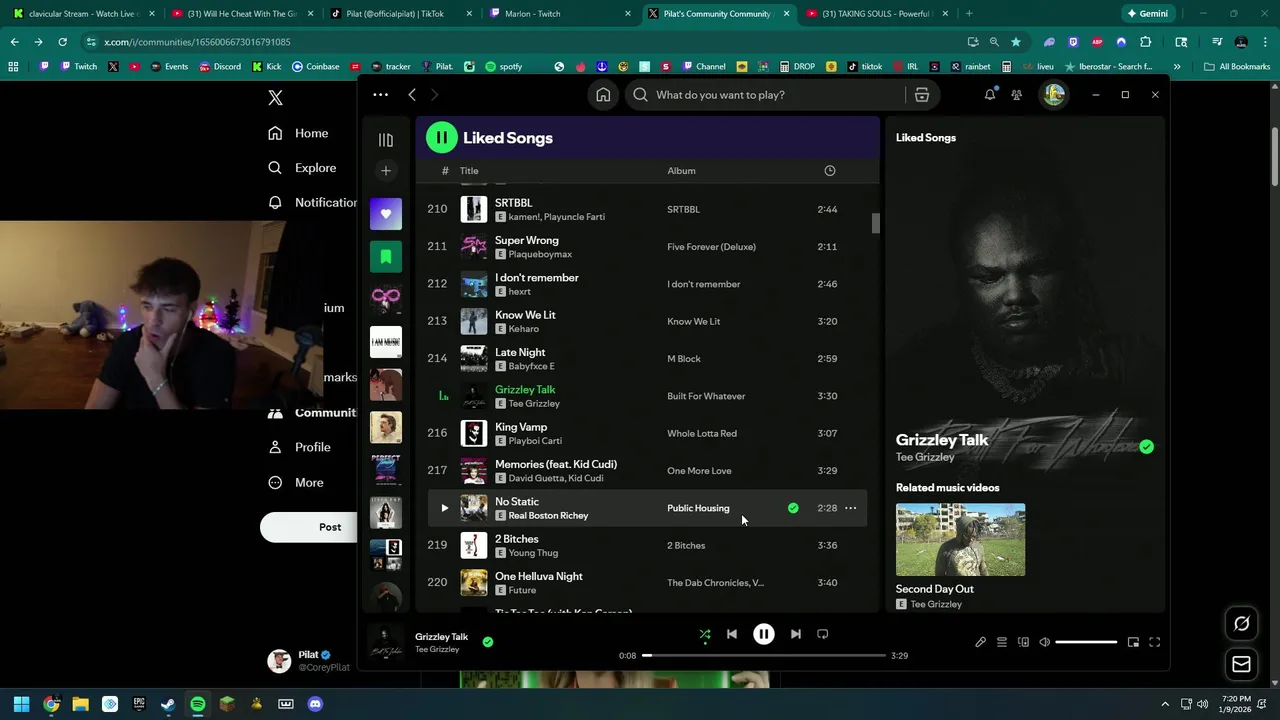This screenshot has height=720, width=1280.
Task: Sort by duration clock header icon
Action: (829, 171)
